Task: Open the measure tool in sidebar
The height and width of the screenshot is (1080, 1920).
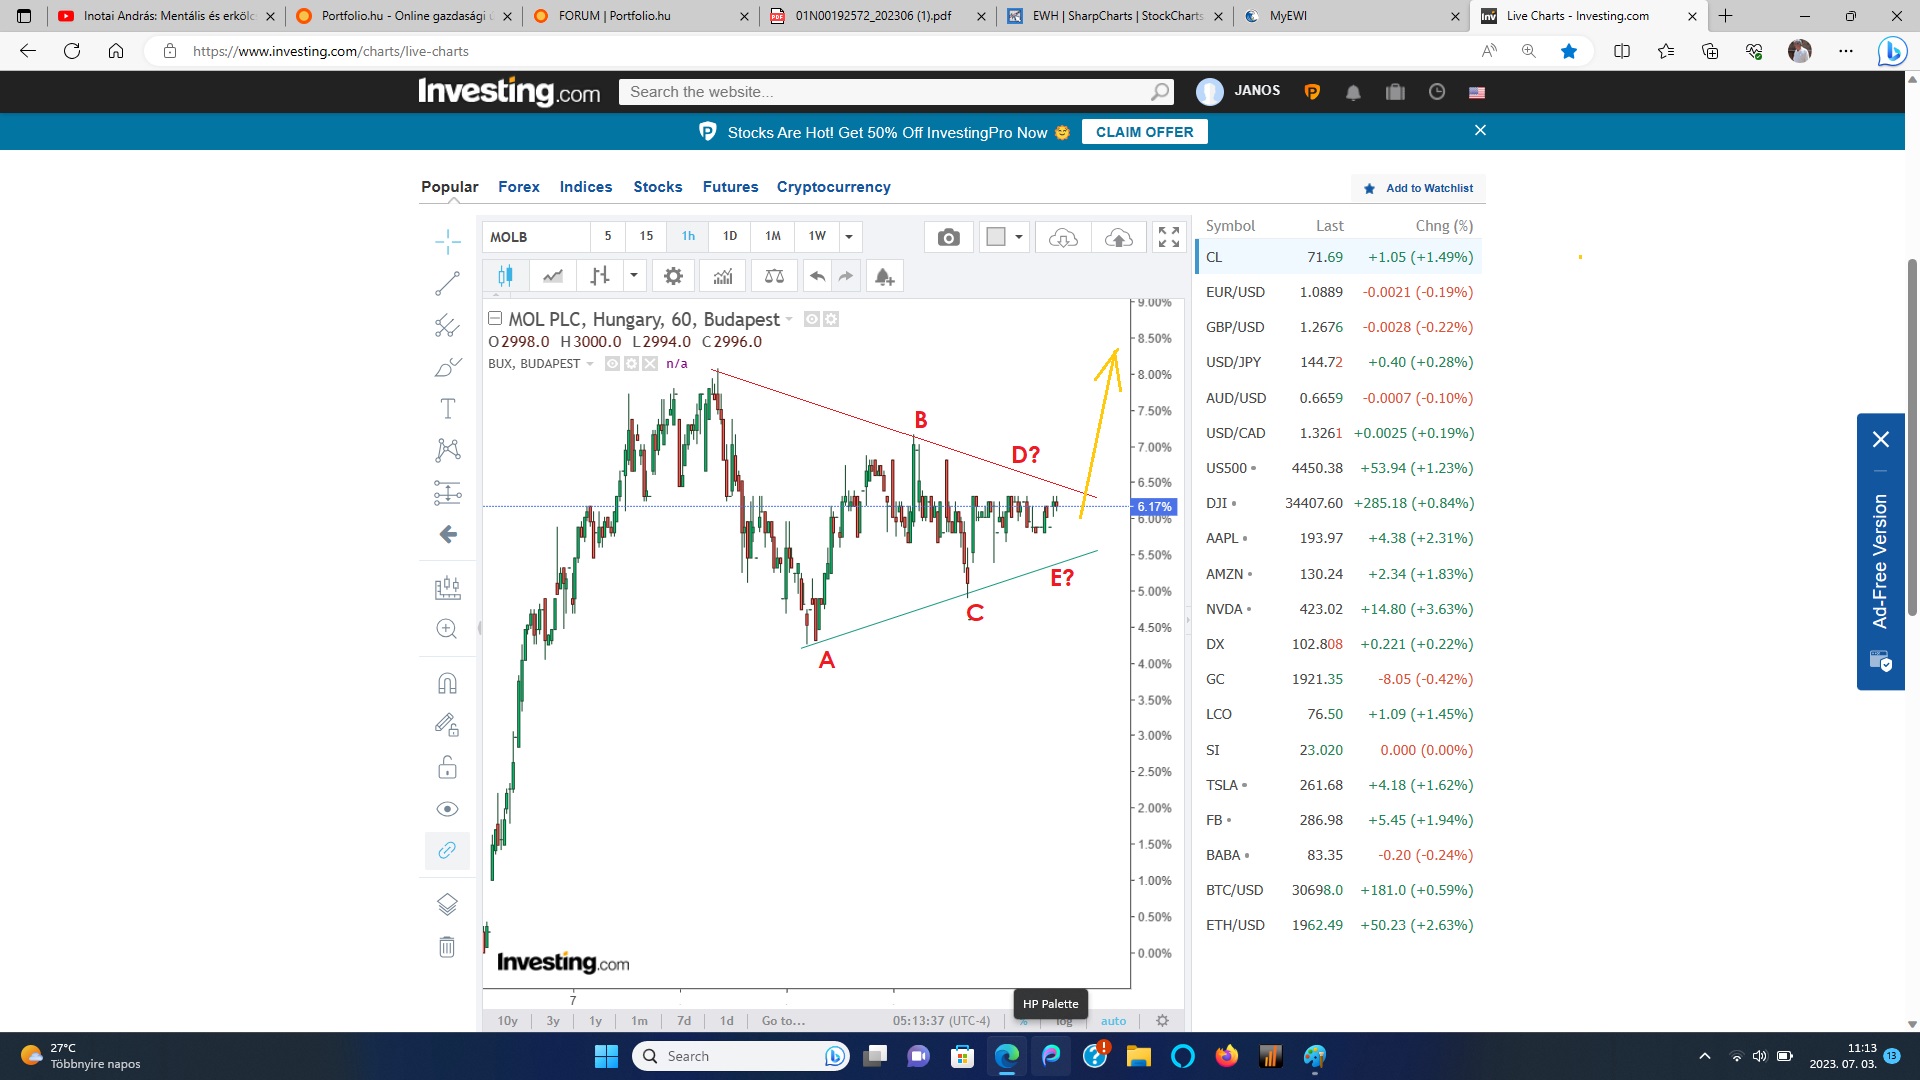Action: 448,587
